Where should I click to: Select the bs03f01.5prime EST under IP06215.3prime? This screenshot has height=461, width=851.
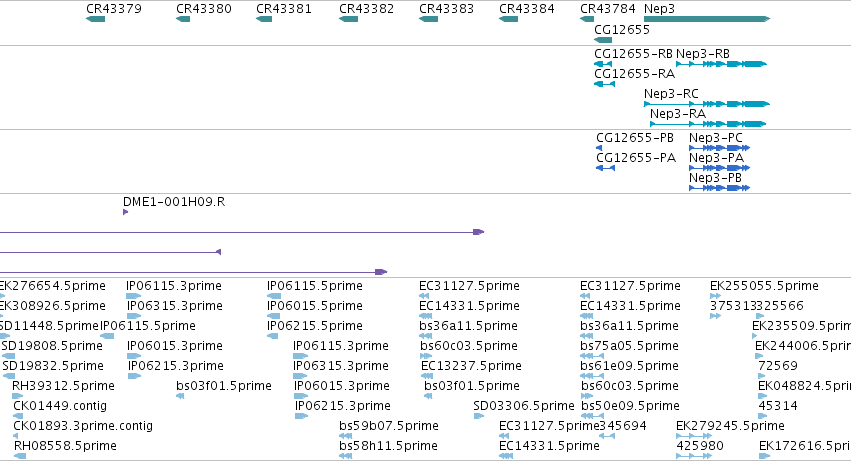180,396
